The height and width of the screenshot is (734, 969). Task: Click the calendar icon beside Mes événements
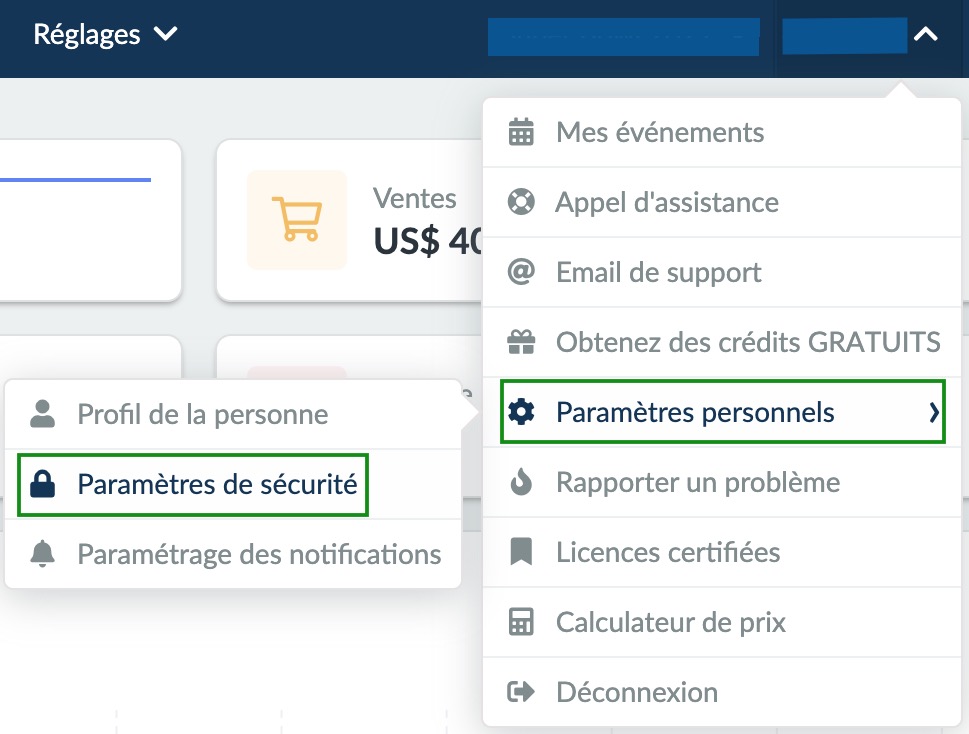click(521, 132)
